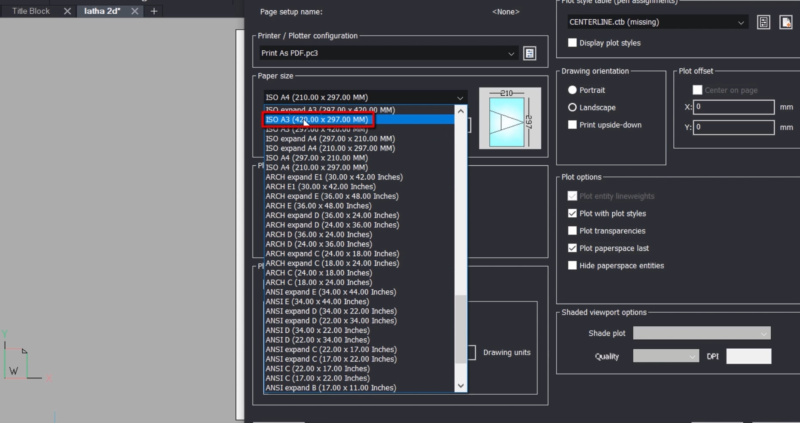This screenshot has height=423, width=800.
Task: Add a new drawing tab with plus
Action: click(x=154, y=11)
